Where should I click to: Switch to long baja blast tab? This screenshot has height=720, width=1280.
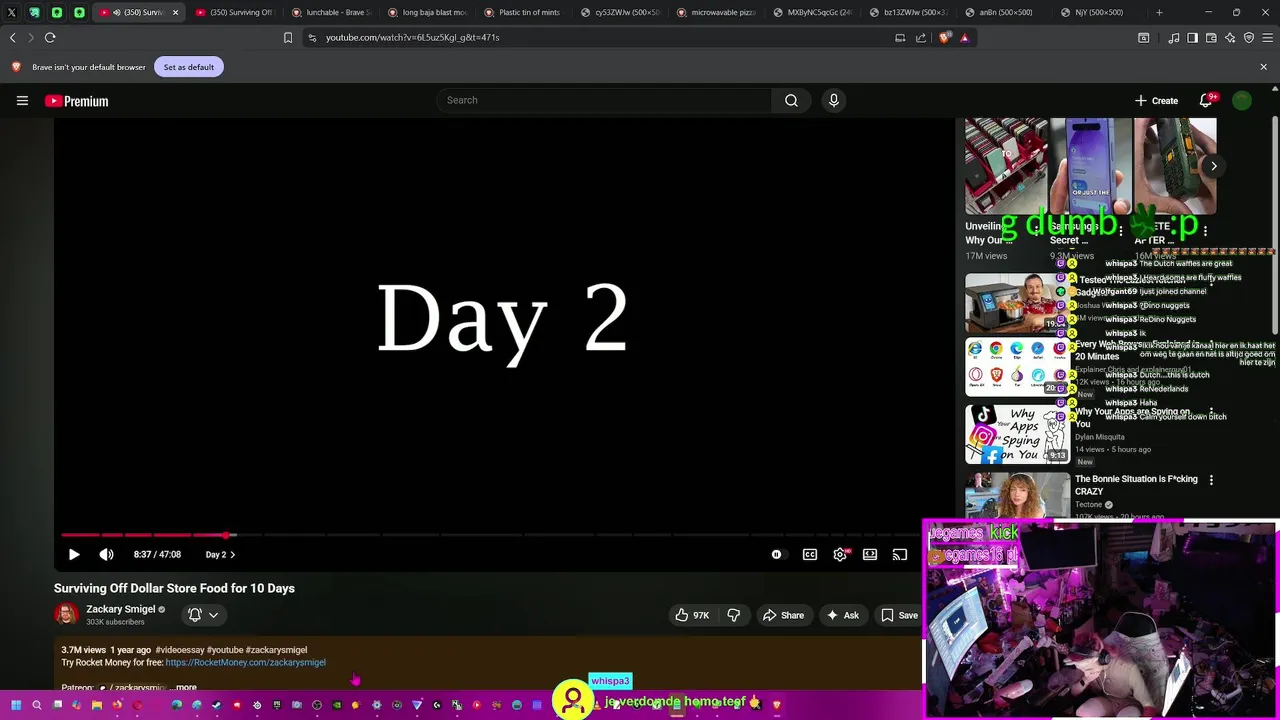pyautogui.click(x=426, y=12)
